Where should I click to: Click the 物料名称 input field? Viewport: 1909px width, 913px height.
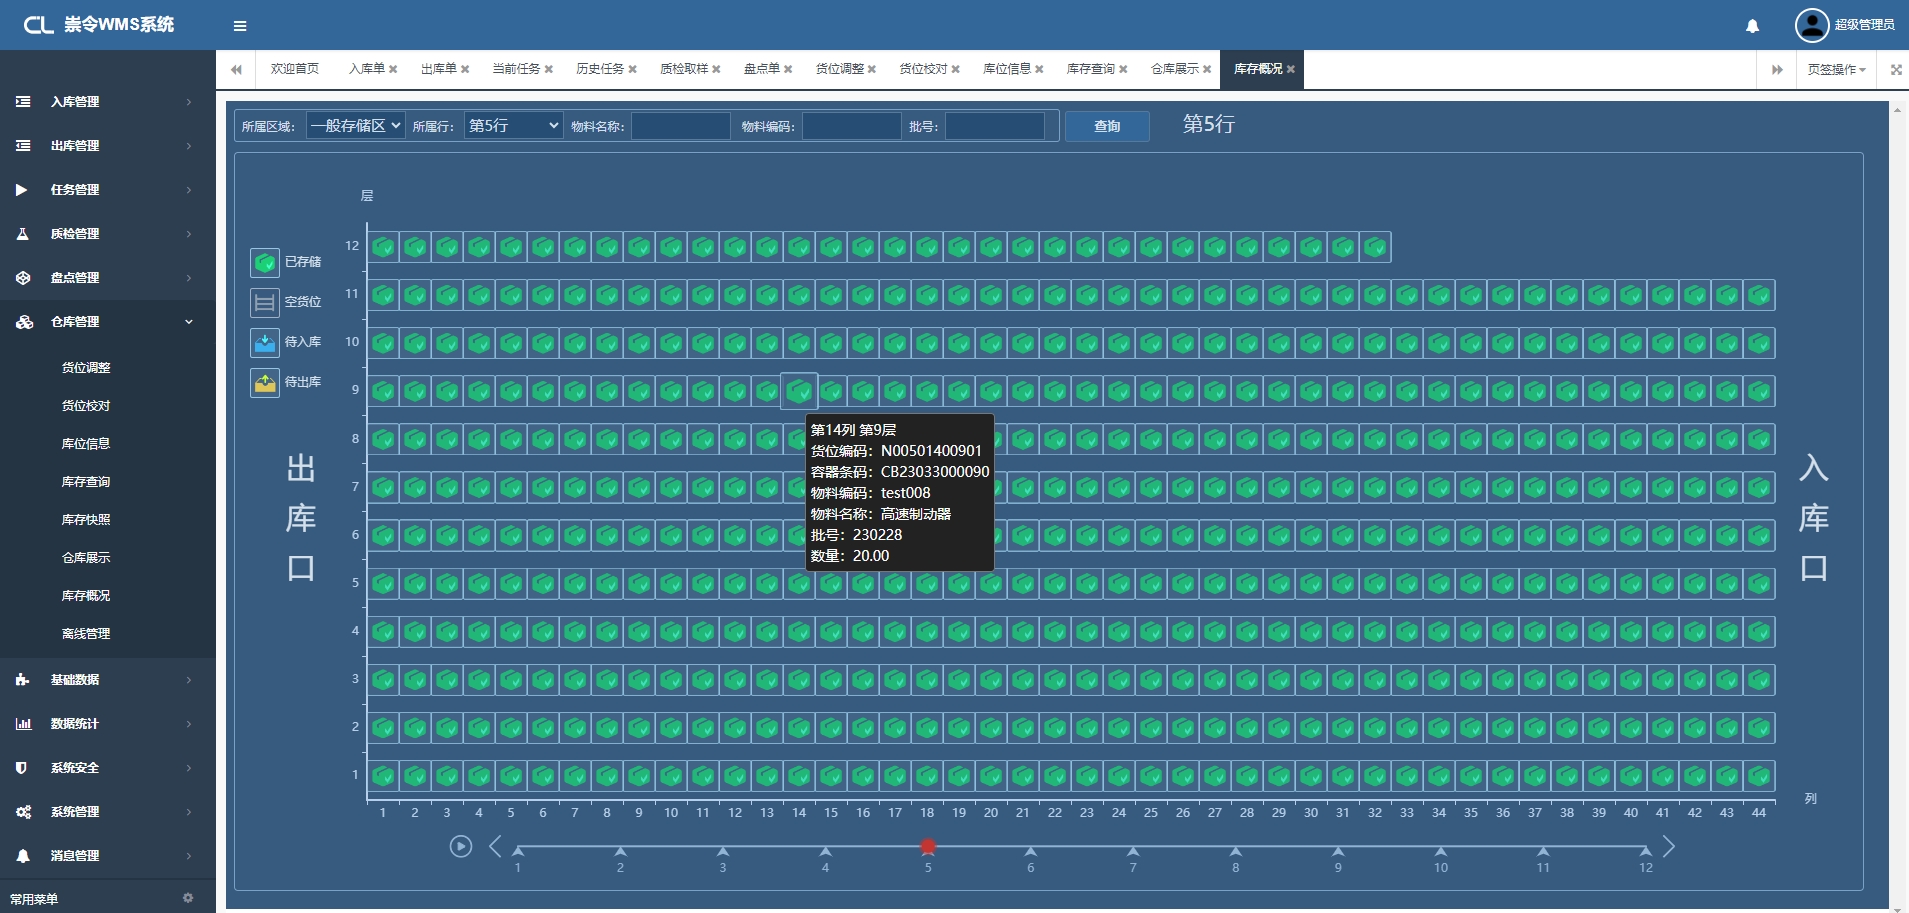pos(681,126)
